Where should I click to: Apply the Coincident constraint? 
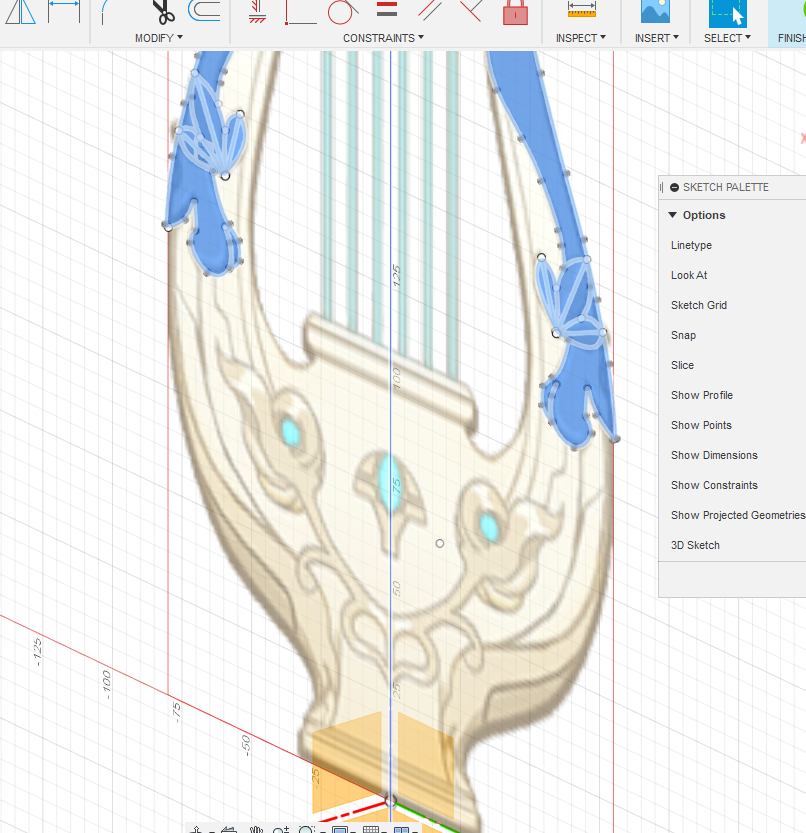click(301, 12)
